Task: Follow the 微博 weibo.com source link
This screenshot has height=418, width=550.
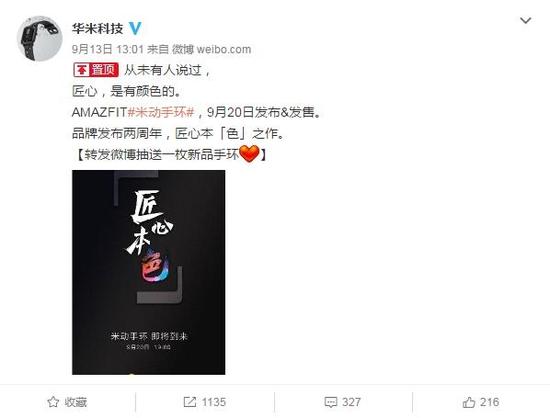Action: pos(211,49)
